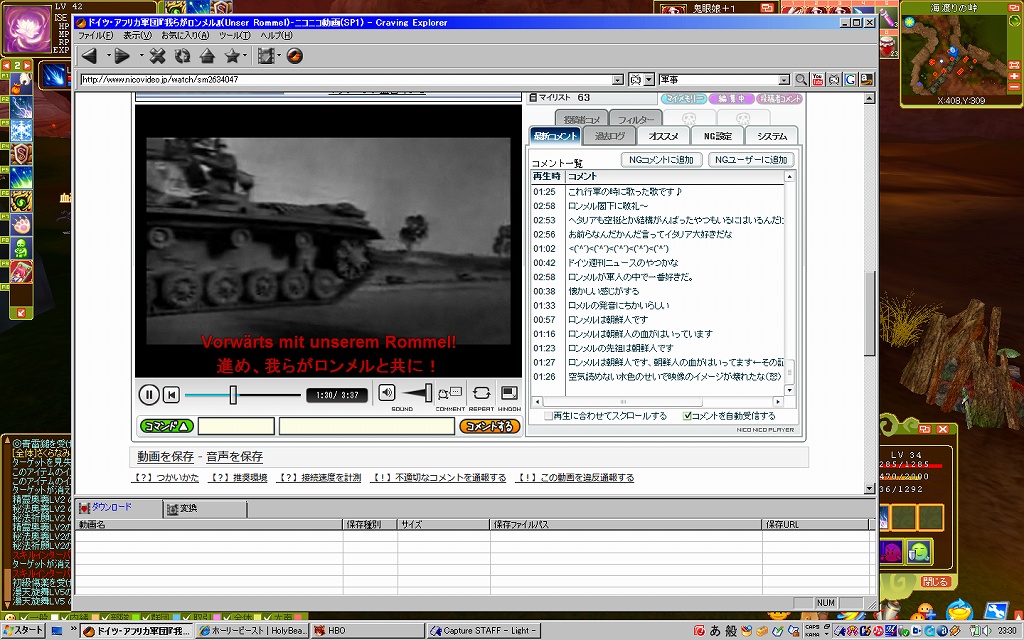
Task: Reload the page with the refresh icon
Action: (182, 56)
